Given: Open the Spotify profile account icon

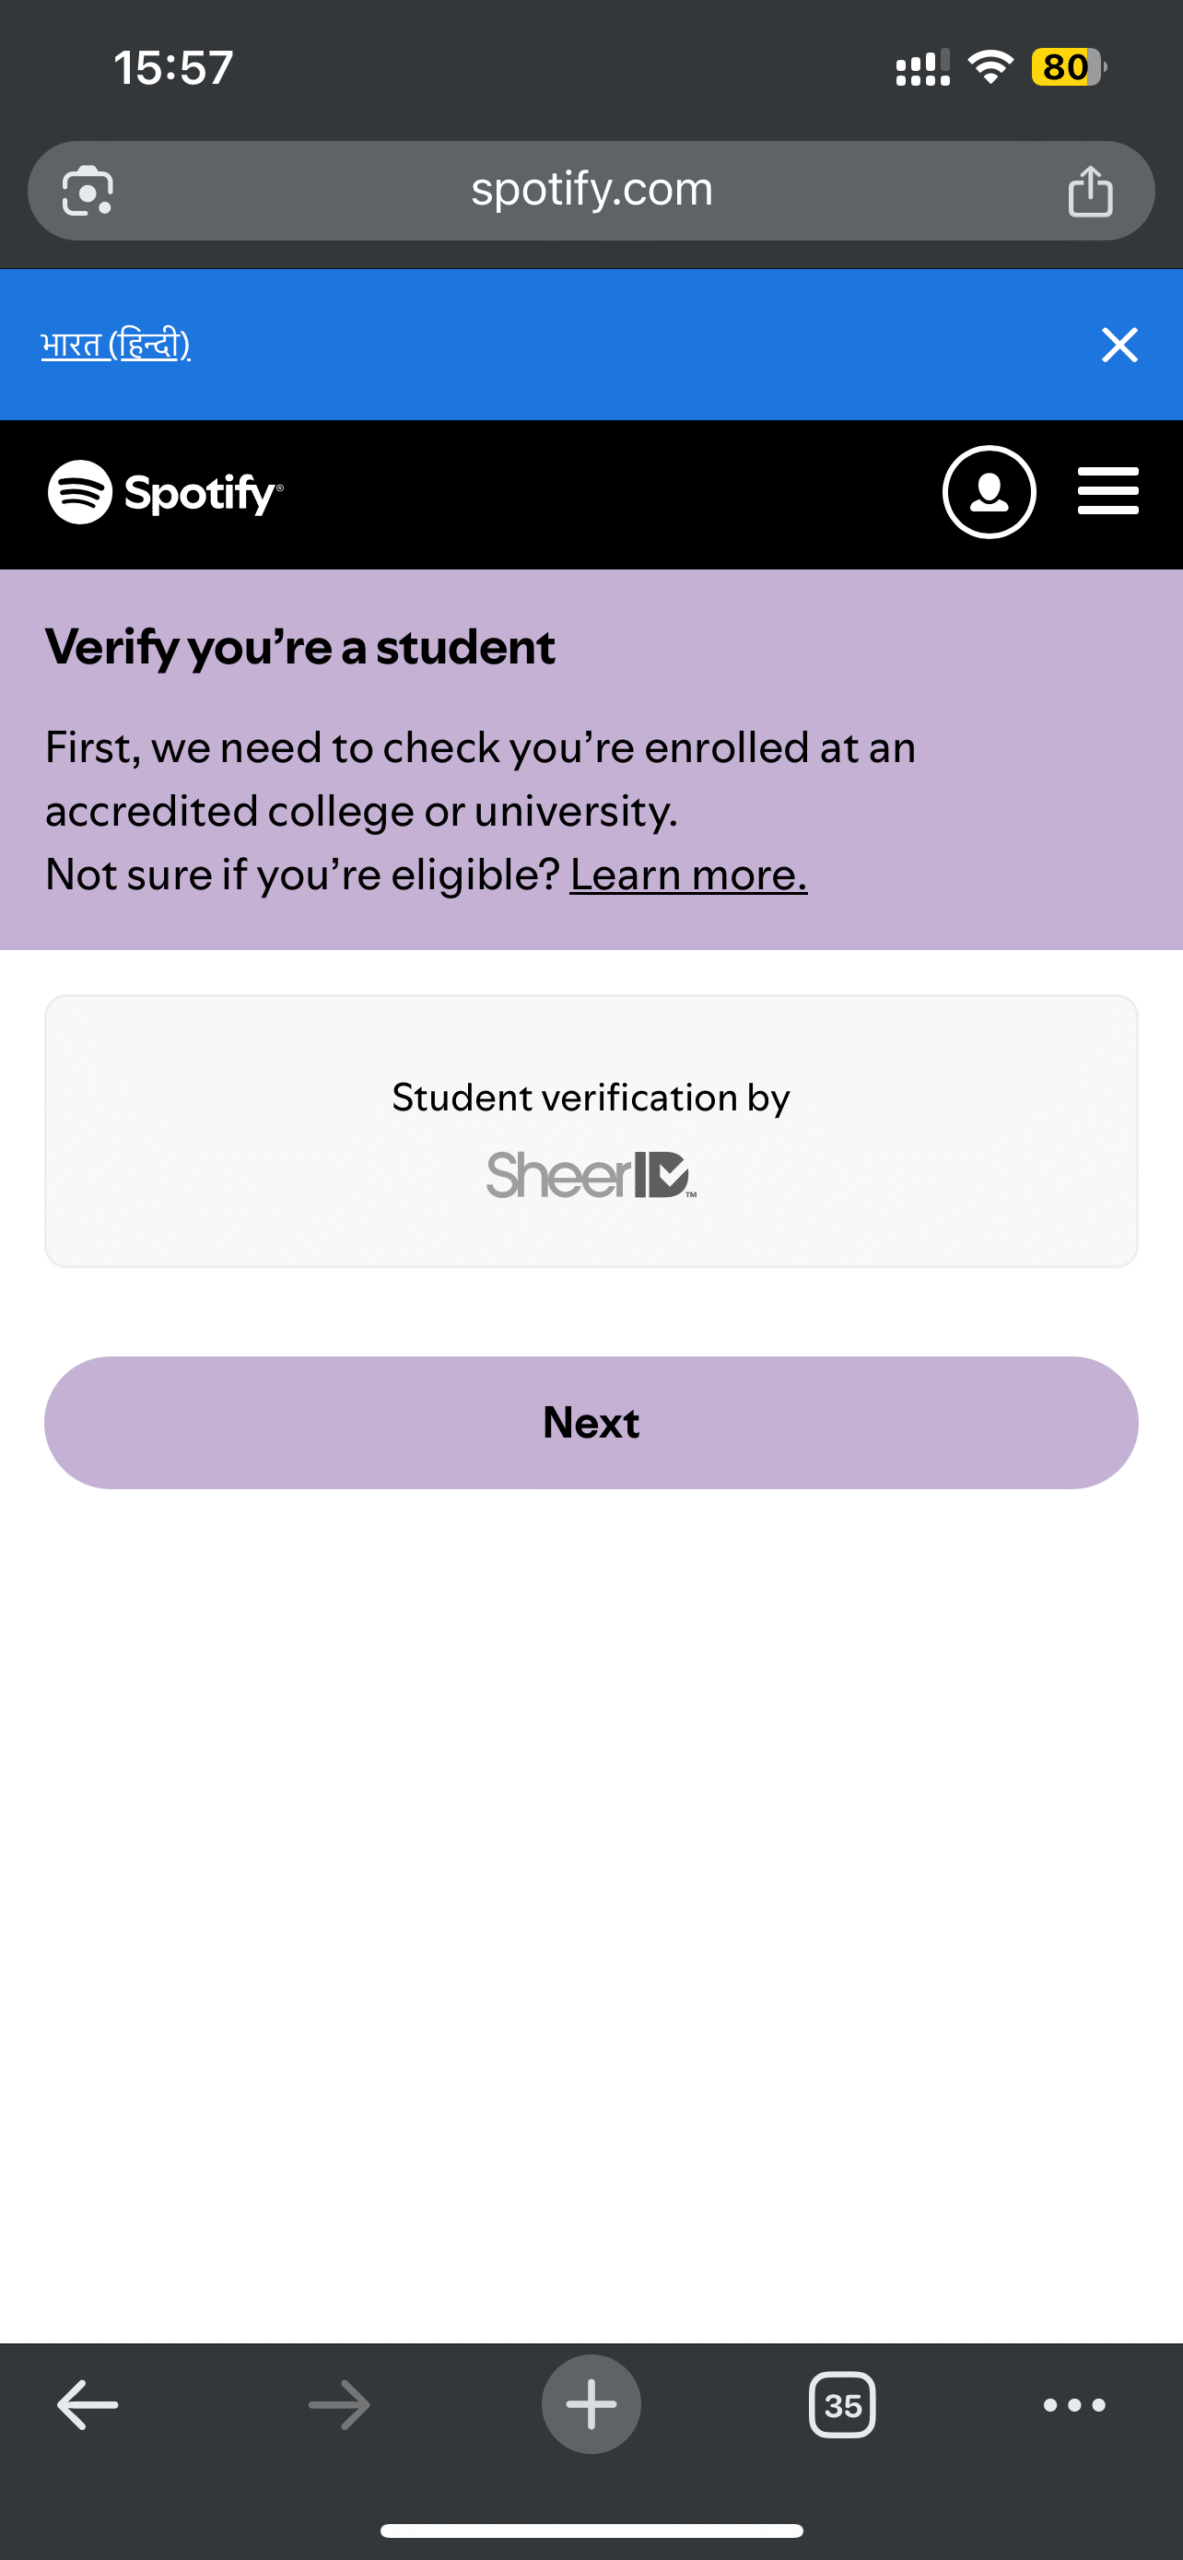Looking at the screenshot, I should pyautogui.click(x=988, y=492).
